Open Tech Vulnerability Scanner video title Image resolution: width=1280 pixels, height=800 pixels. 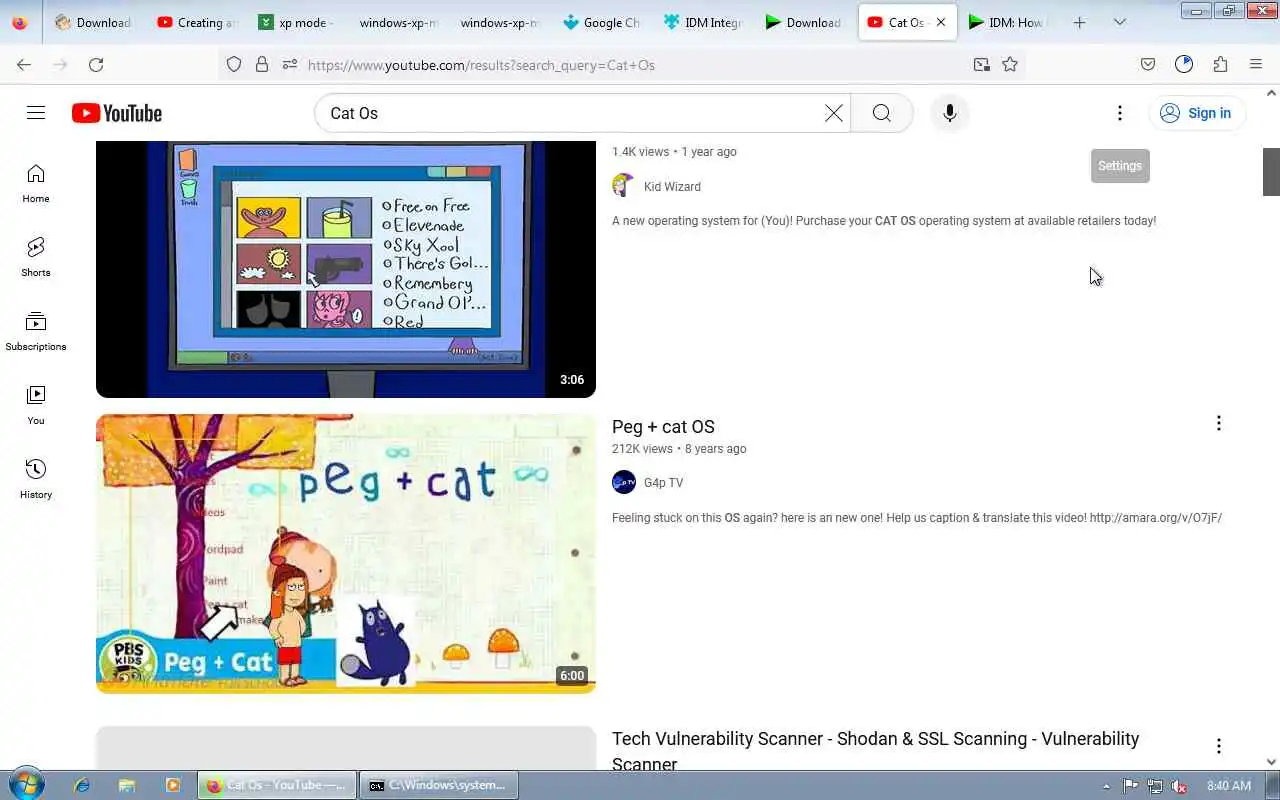(x=875, y=751)
